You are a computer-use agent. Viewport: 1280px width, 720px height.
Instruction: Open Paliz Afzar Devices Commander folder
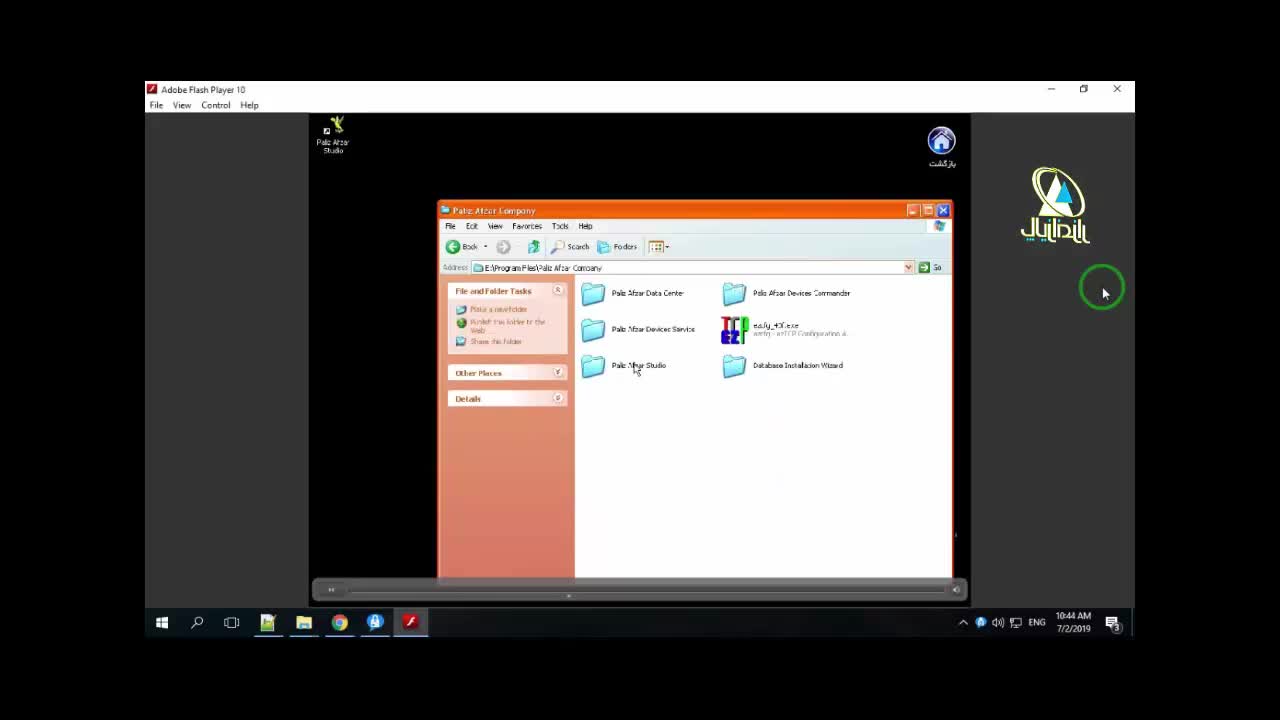coord(735,294)
